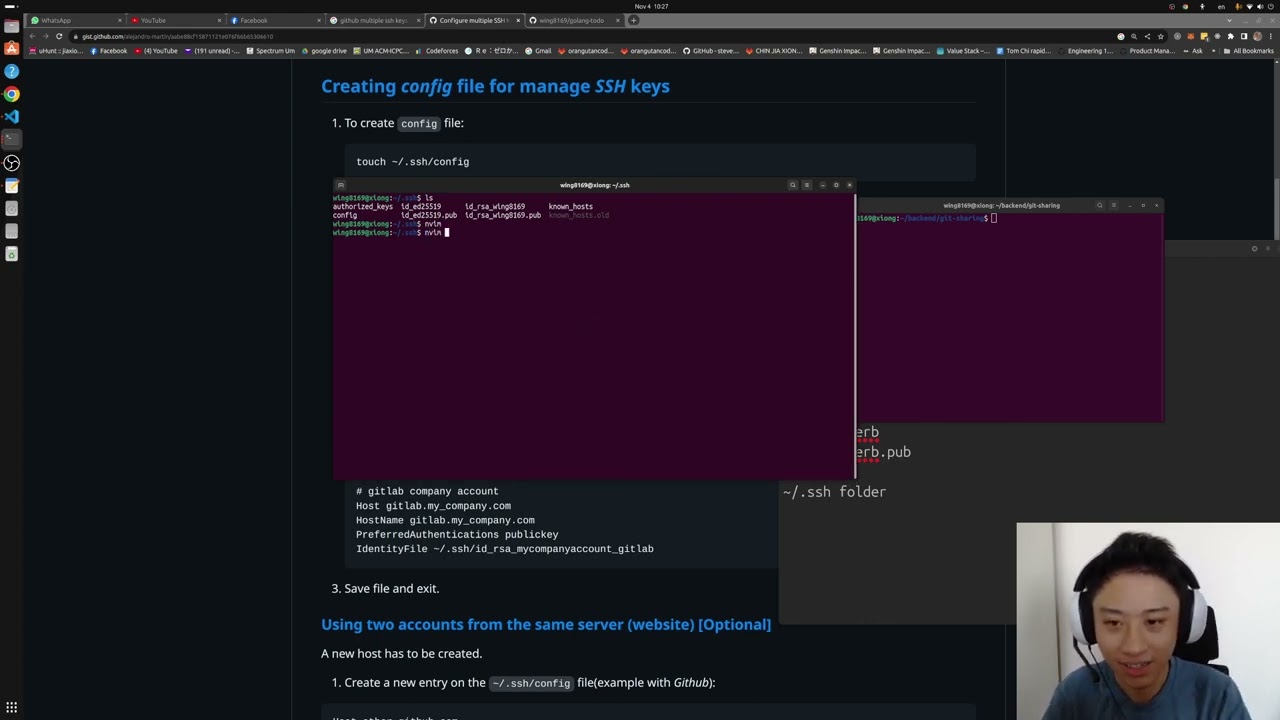Search in the ~/.ssh terminal window
The width and height of the screenshot is (1280, 720).
[x=793, y=185]
